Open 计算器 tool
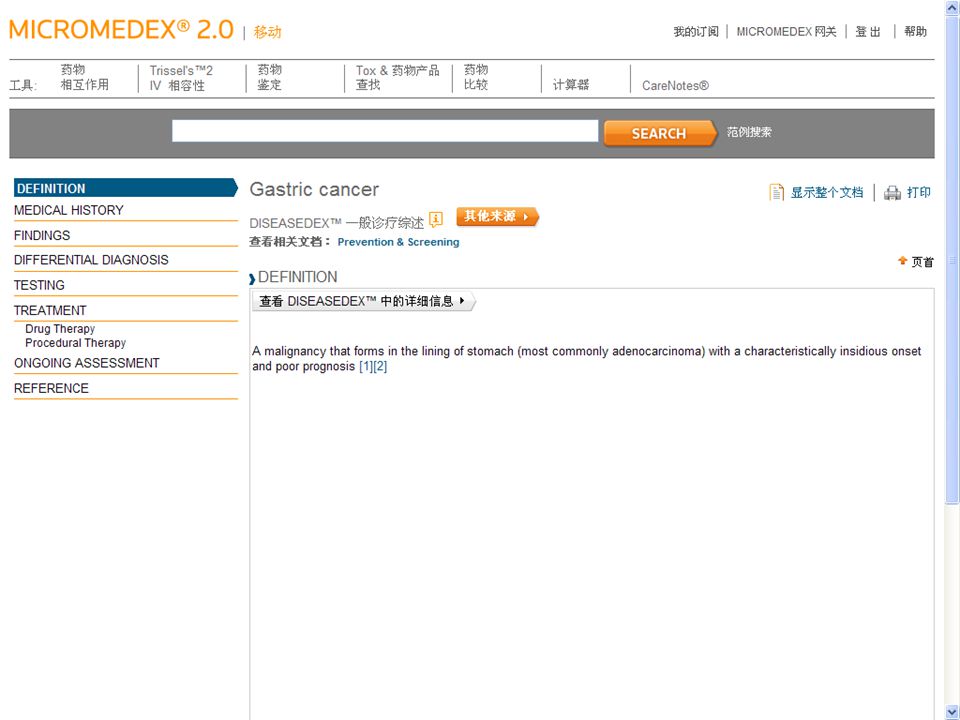This screenshot has height=720, width=960. (571, 84)
